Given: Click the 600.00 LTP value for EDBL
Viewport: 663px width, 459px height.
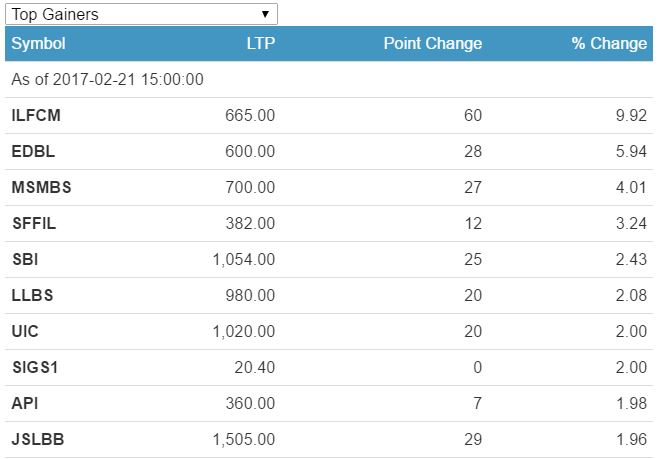Looking at the screenshot, I should pos(252,152).
